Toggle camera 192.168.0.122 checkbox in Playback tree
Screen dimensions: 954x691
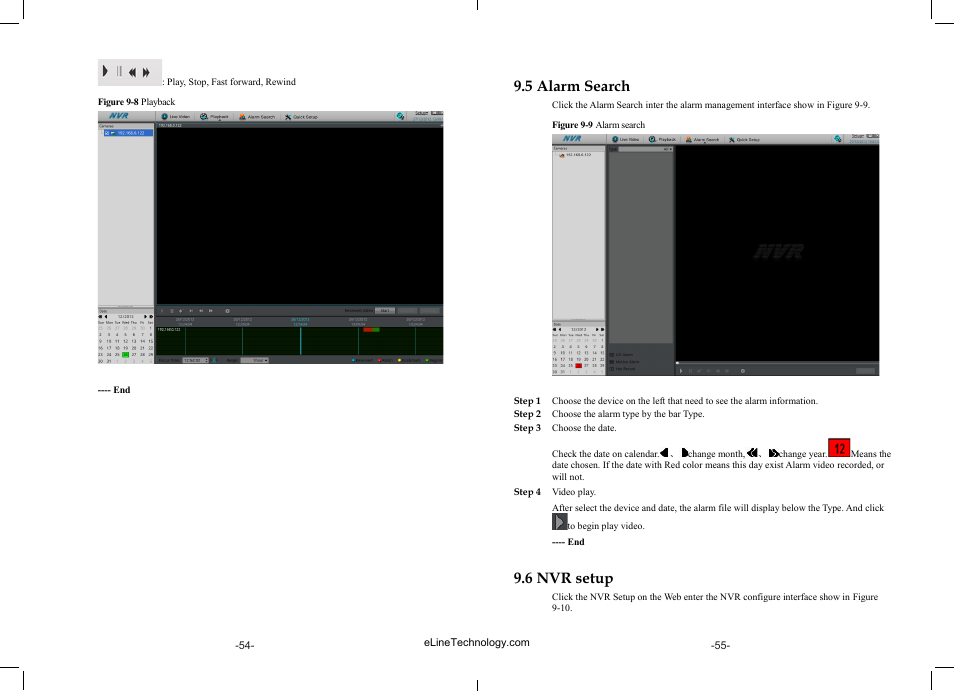click(x=107, y=132)
